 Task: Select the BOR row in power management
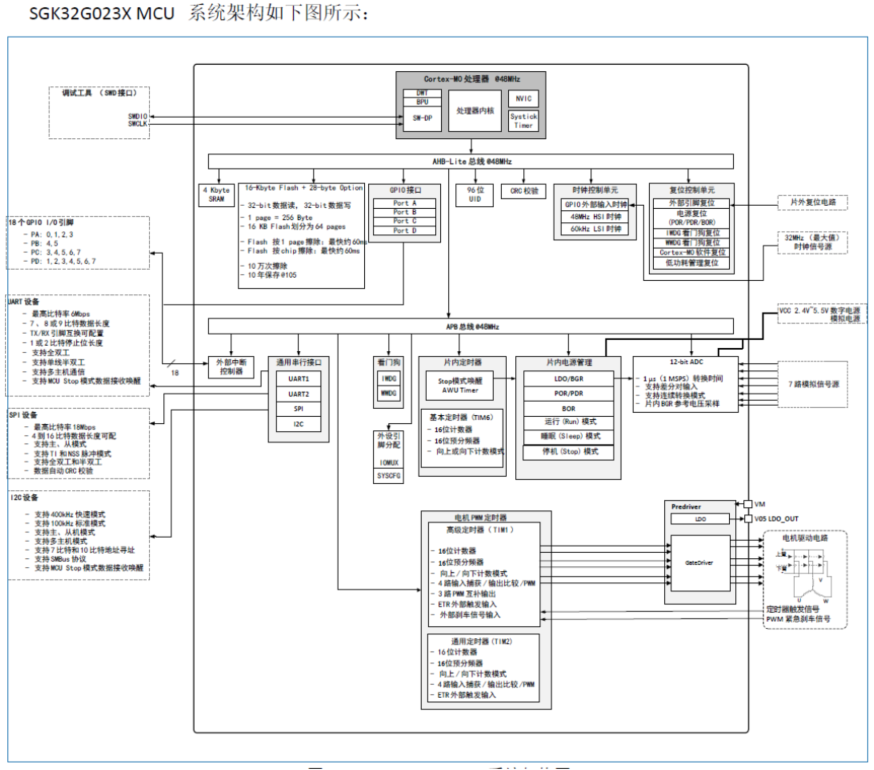(x=569, y=409)
